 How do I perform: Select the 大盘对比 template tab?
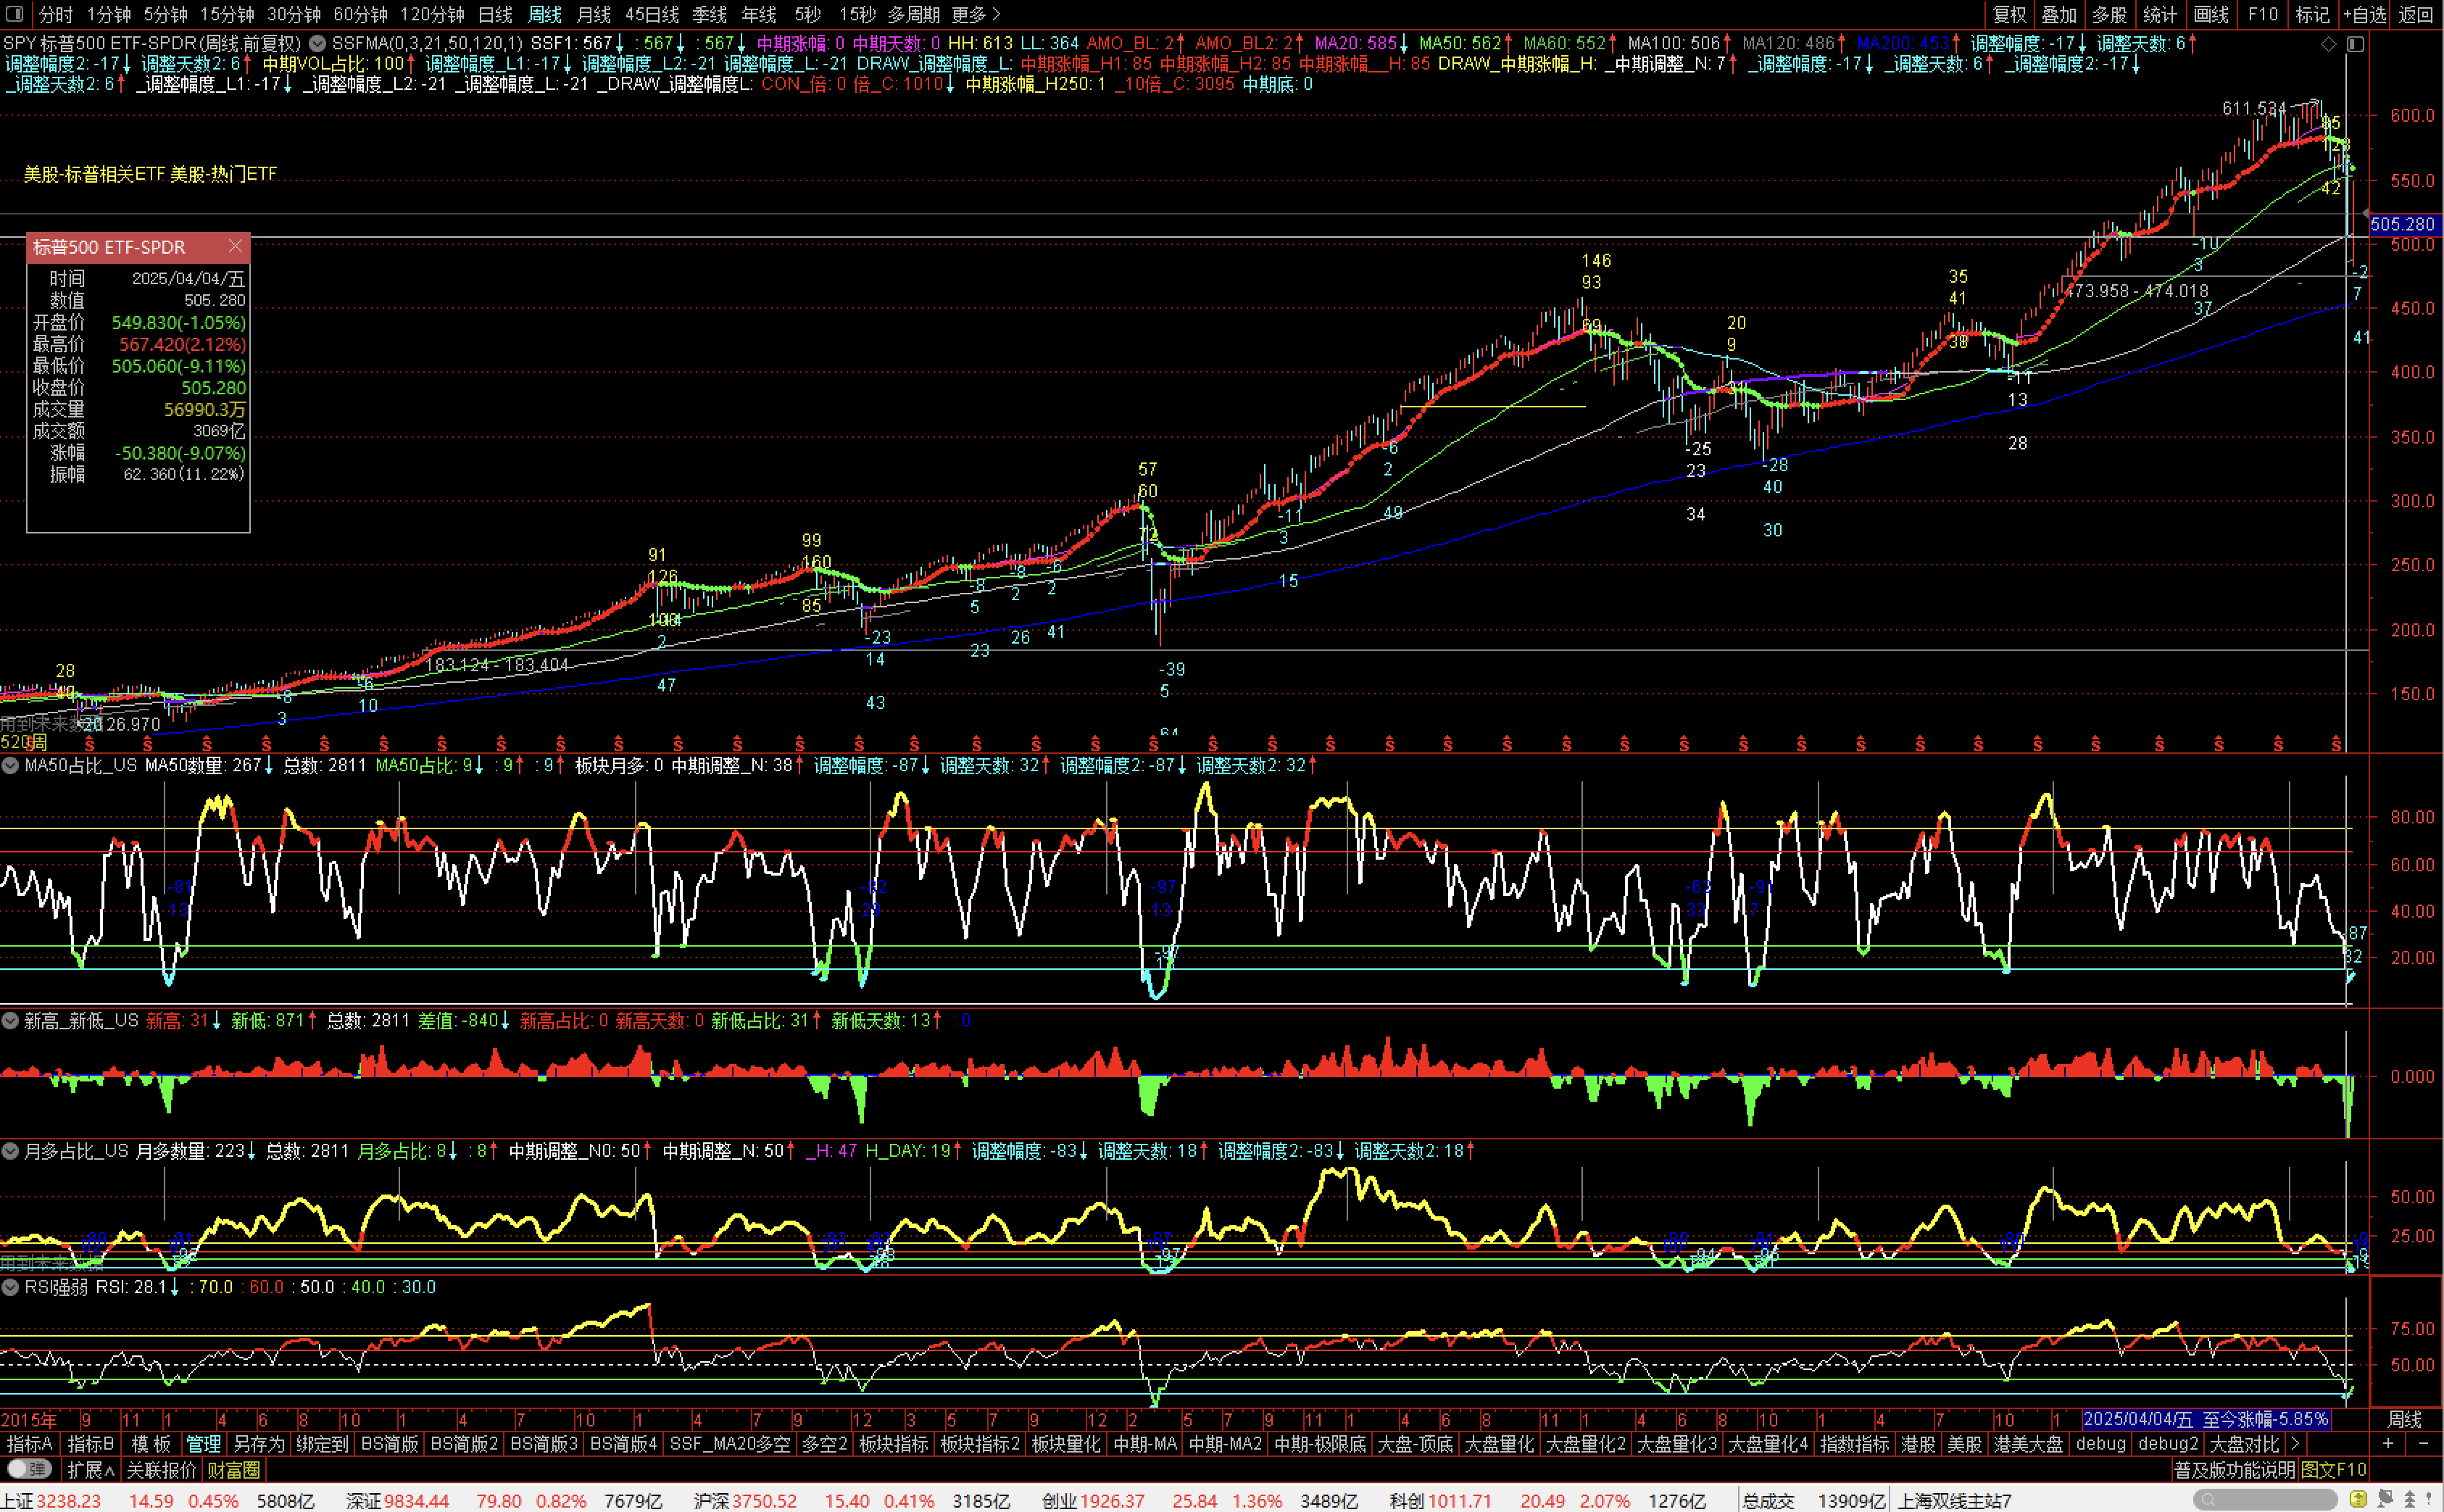pos(2245,1444)
